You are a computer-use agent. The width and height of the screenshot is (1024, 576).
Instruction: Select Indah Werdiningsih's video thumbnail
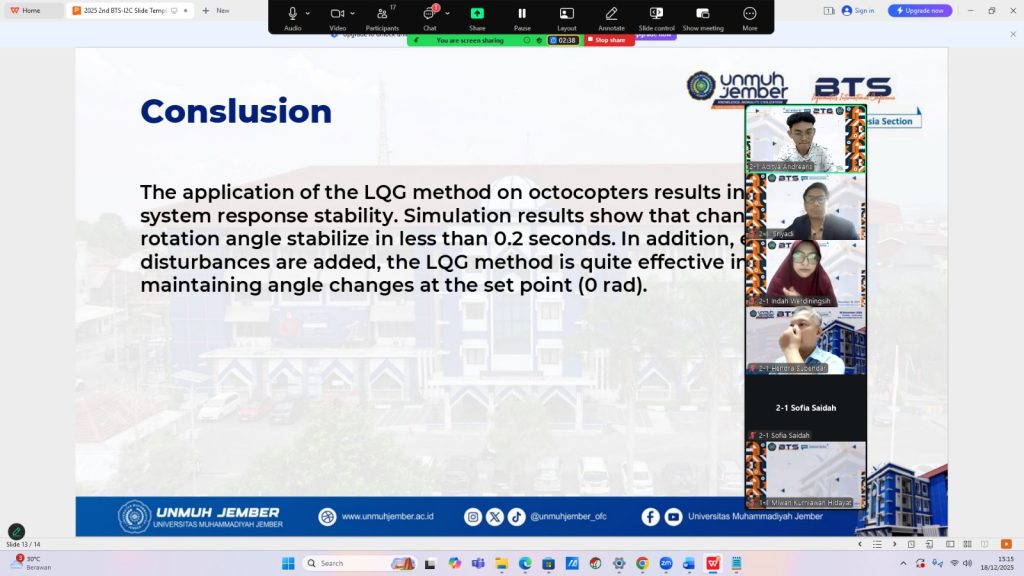[805, 272]
